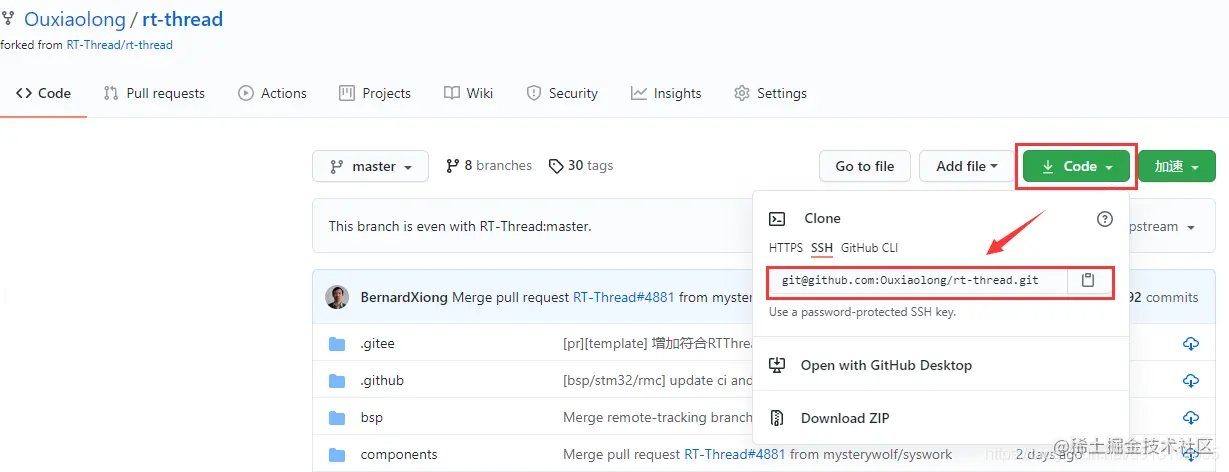Open repository Settings tab
Image resolution: width=1229 pixels, height=472 pixels.
coord(770,93)
